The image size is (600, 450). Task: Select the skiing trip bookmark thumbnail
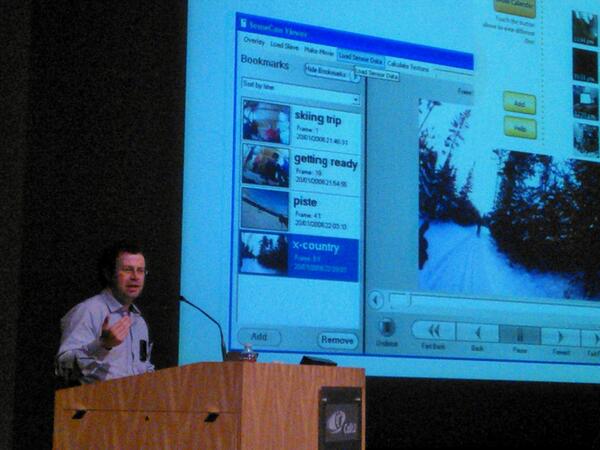(x=267, y=122)
